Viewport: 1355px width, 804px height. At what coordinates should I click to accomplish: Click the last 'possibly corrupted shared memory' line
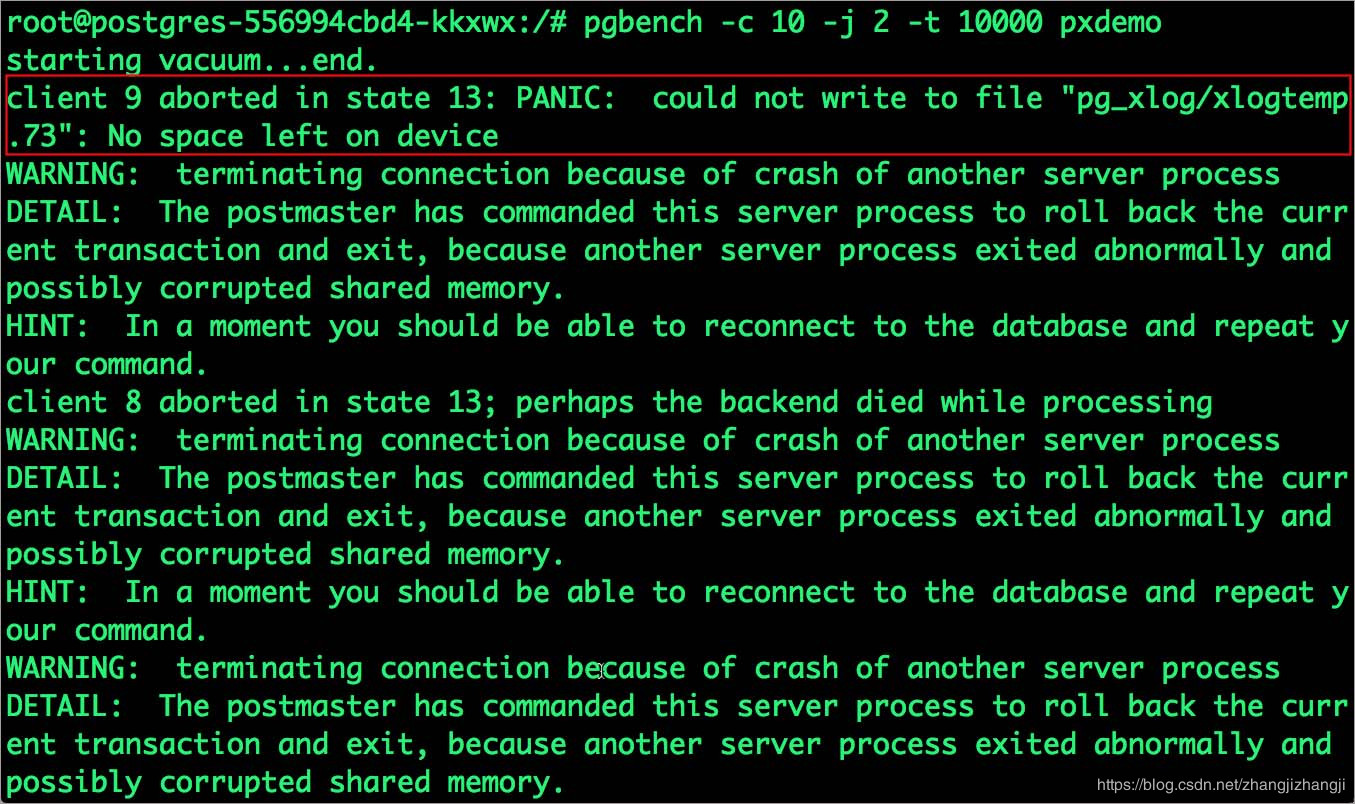(x=285, y=782)
